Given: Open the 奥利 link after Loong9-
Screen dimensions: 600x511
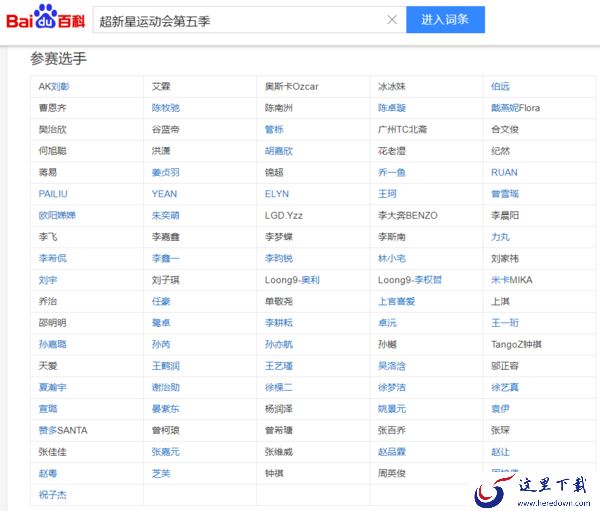Looking at the screenshot, I should pyautogui.click(x=310, y=280).
